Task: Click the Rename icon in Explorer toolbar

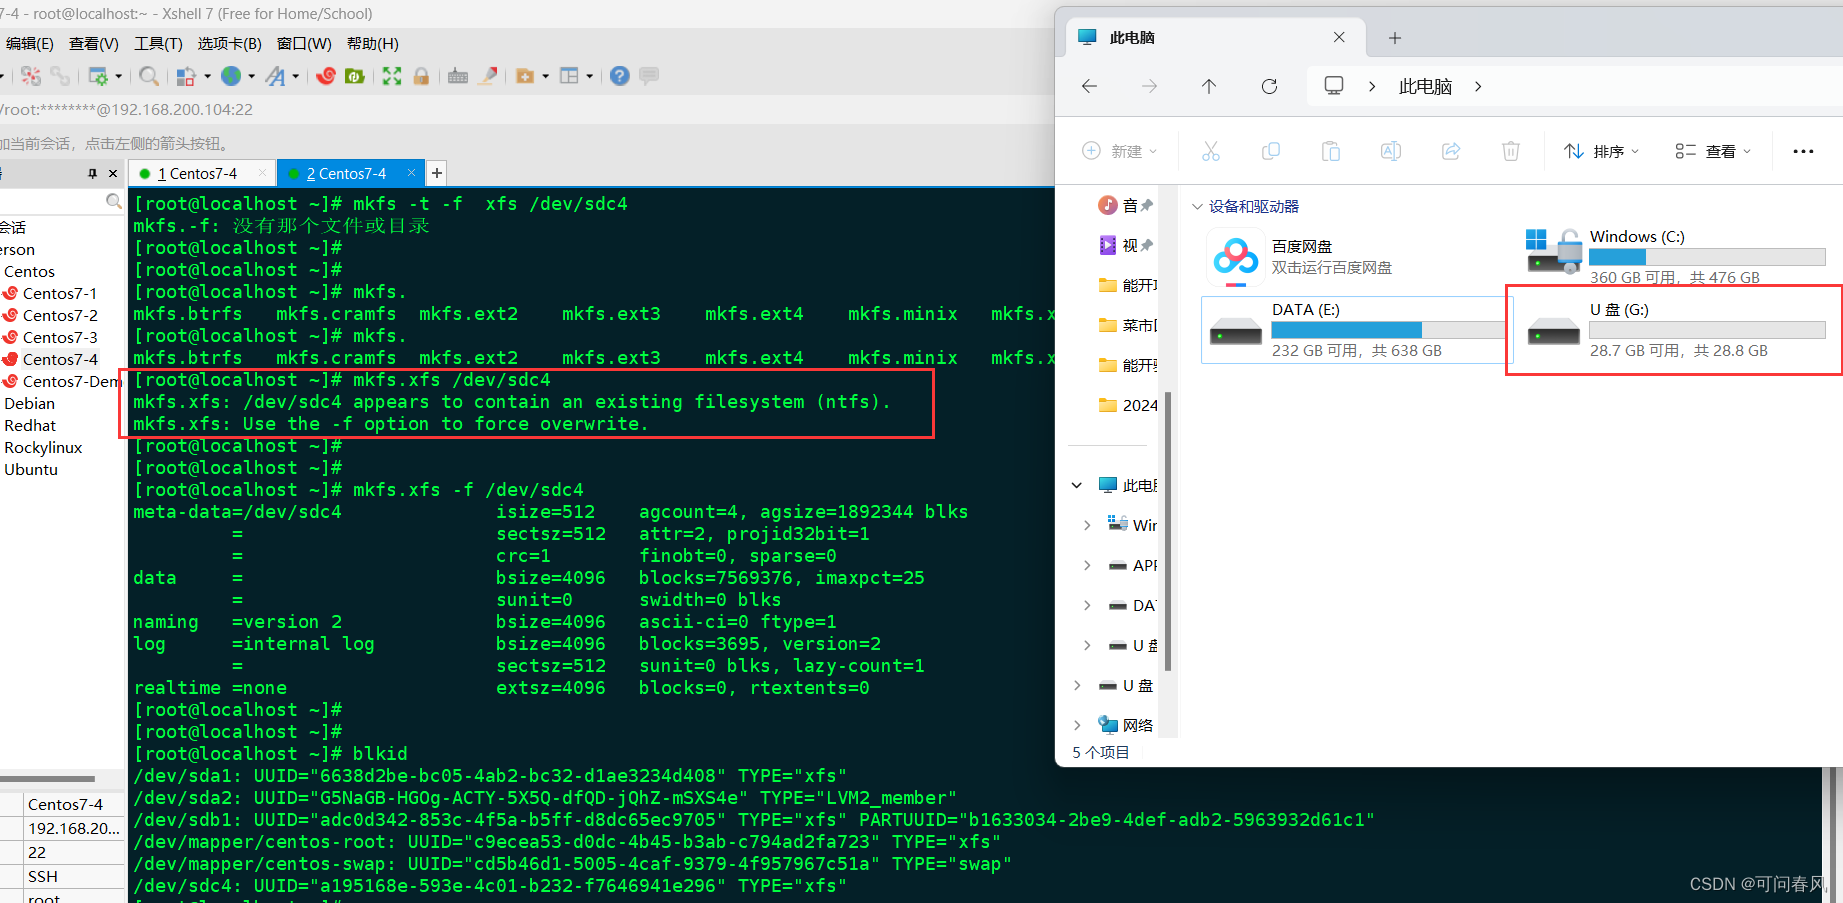Action: (1391, 151)
